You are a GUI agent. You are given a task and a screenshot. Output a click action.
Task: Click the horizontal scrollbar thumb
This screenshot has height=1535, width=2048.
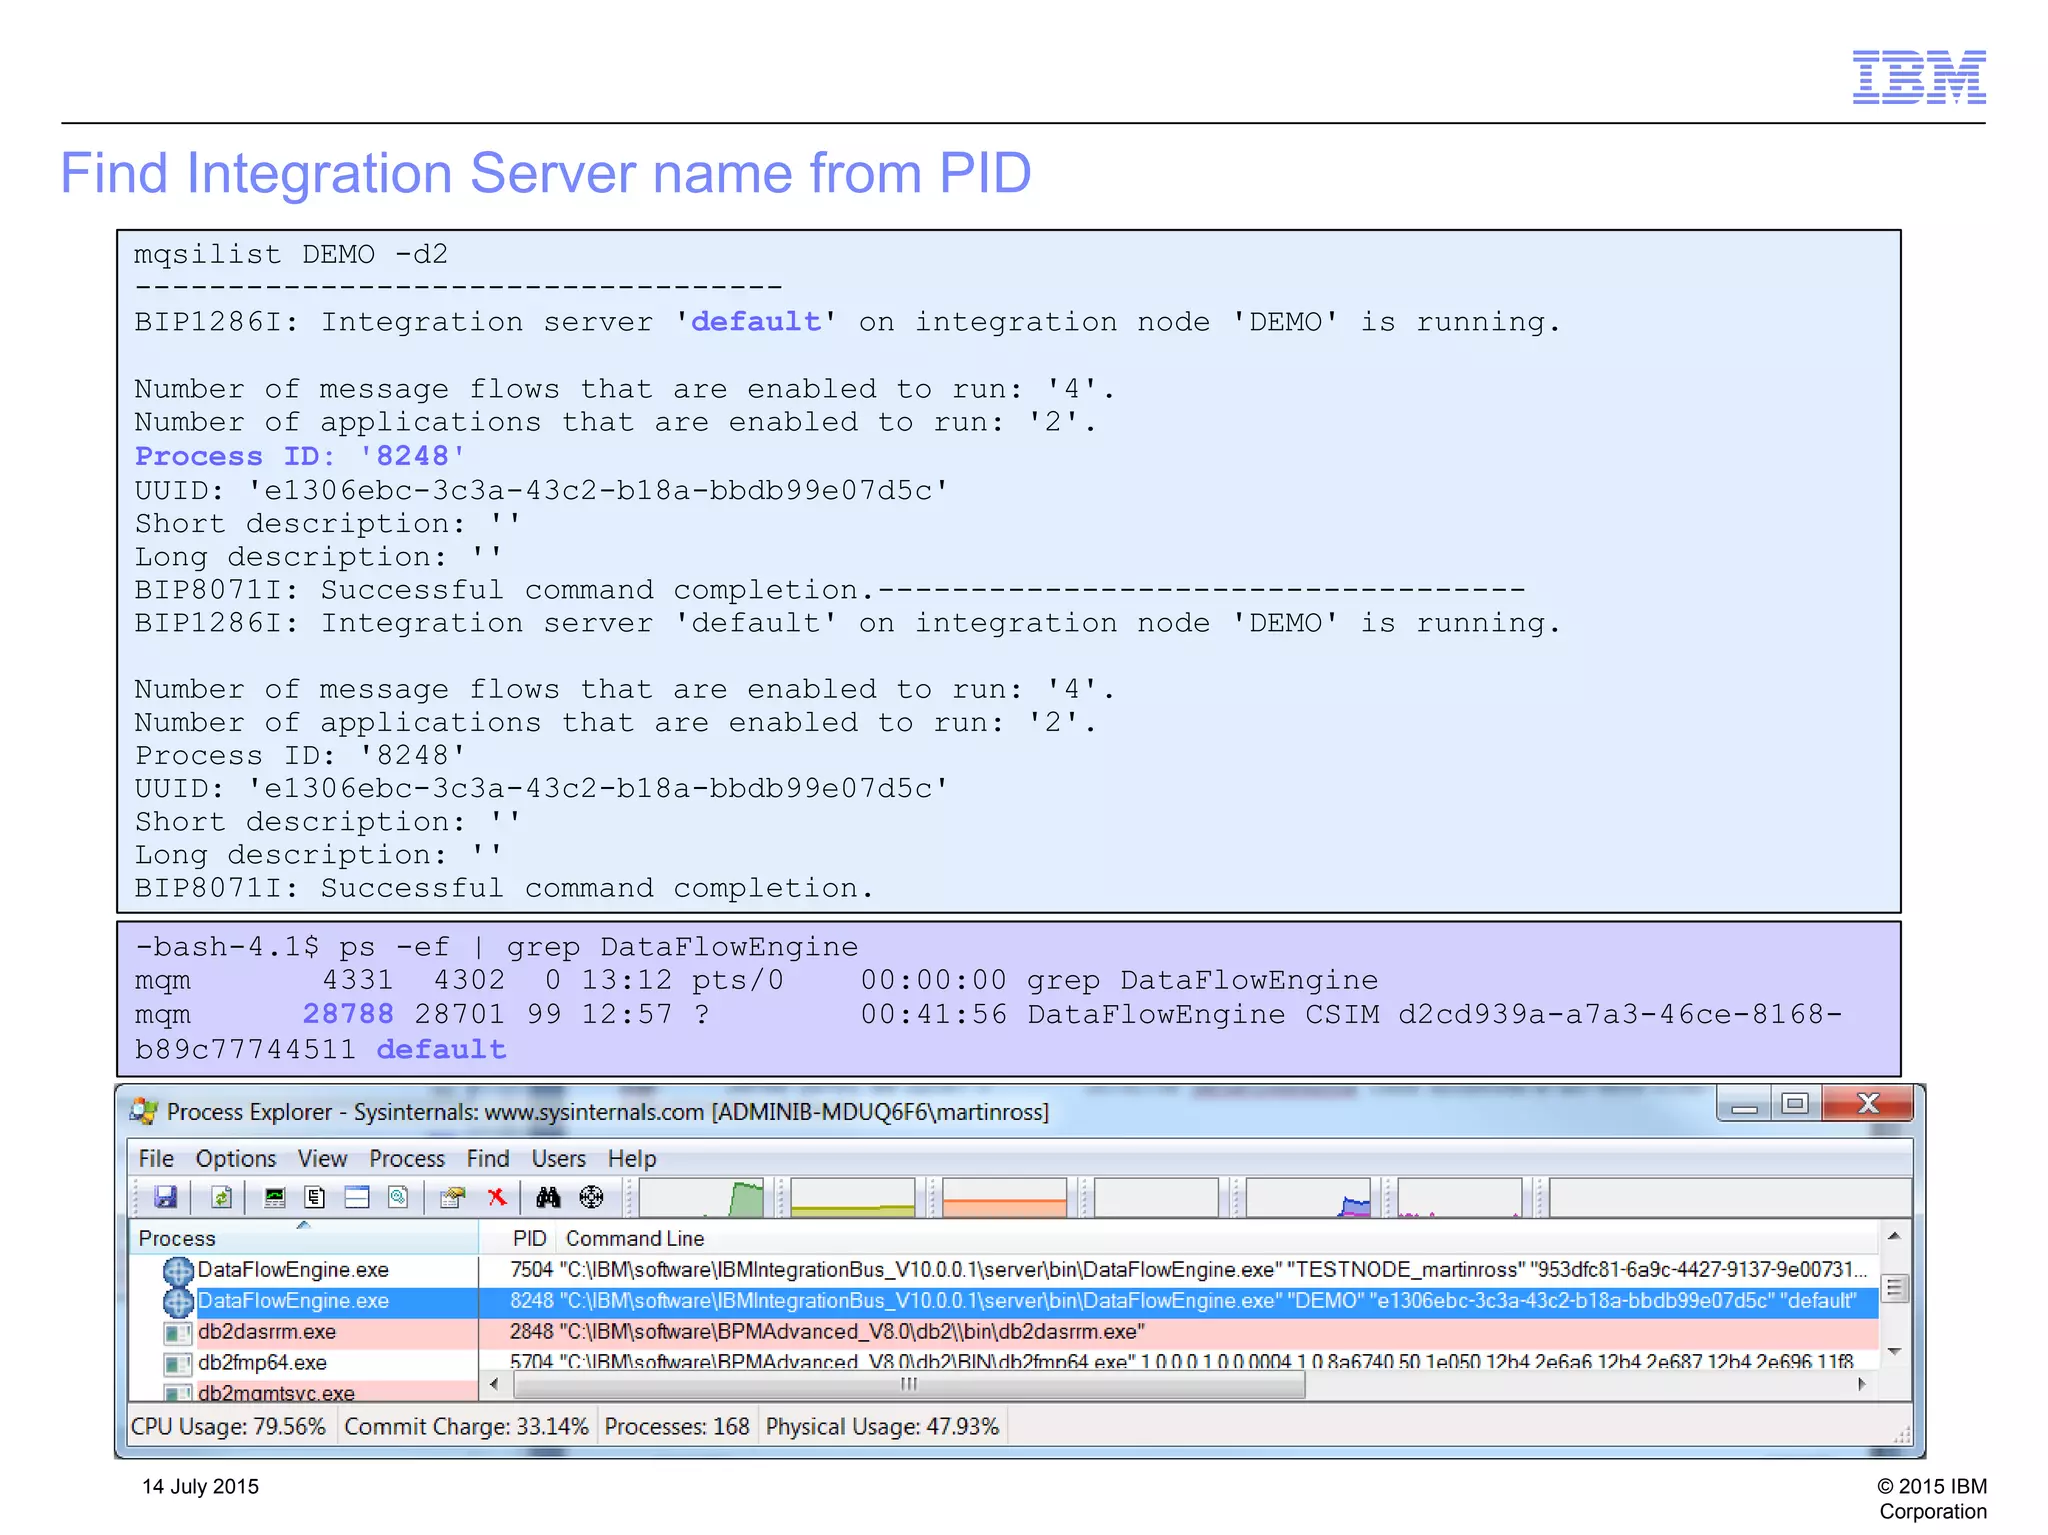(909, 1384)
